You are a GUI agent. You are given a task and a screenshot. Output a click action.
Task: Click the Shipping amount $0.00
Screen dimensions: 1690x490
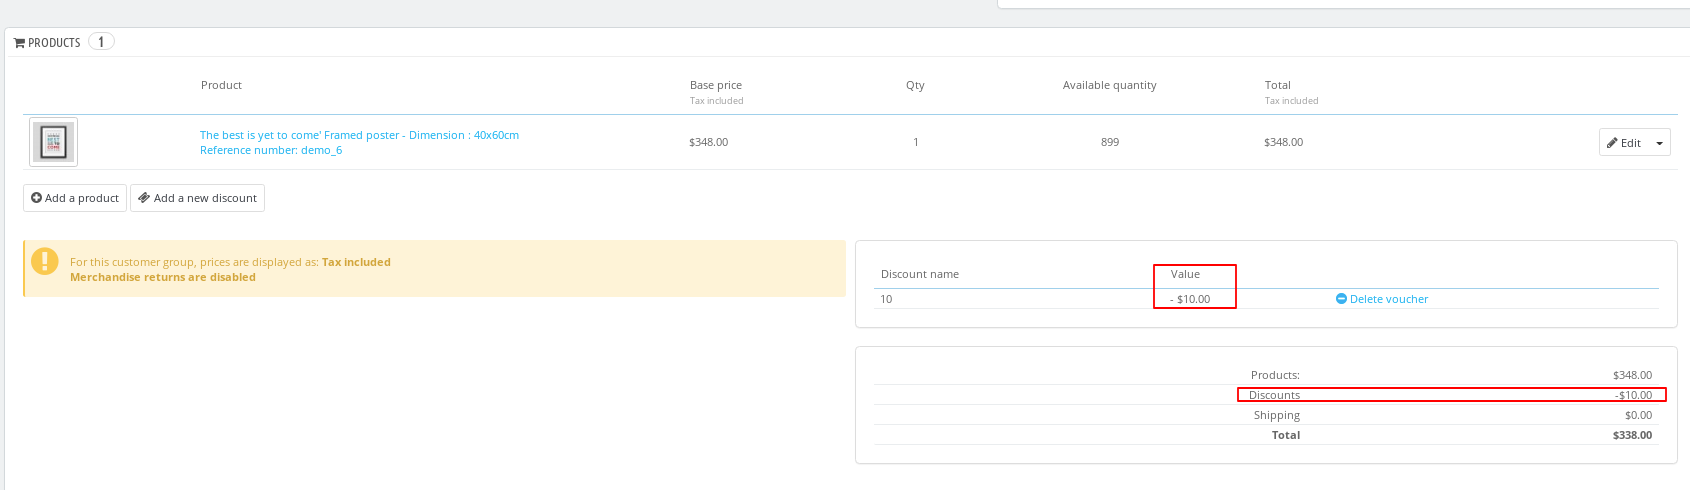[1638, 415]
